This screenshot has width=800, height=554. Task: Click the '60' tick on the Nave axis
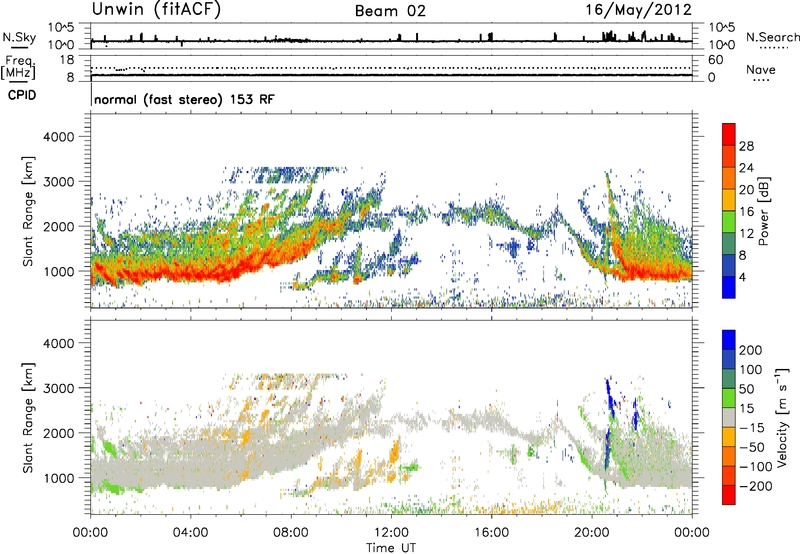[716, 60]
